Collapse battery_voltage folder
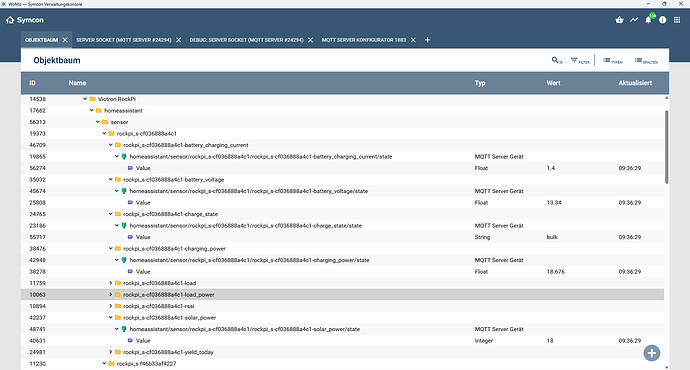690x370 pixels. click(110, 180)
